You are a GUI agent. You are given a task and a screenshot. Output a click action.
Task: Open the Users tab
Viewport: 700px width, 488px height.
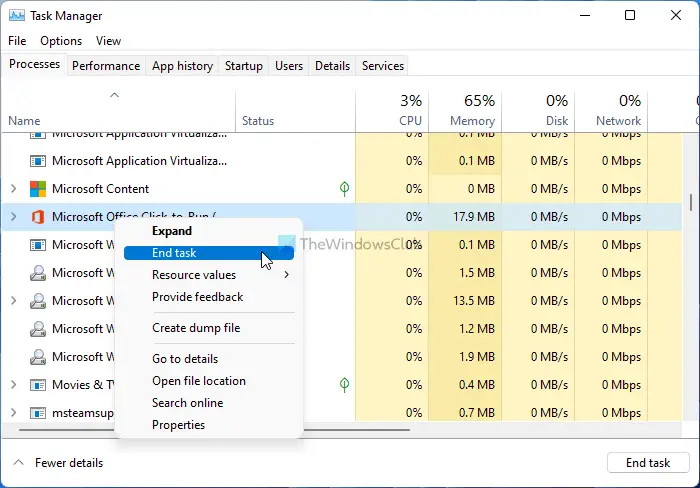pyautogui.click(x=289, y=66)
